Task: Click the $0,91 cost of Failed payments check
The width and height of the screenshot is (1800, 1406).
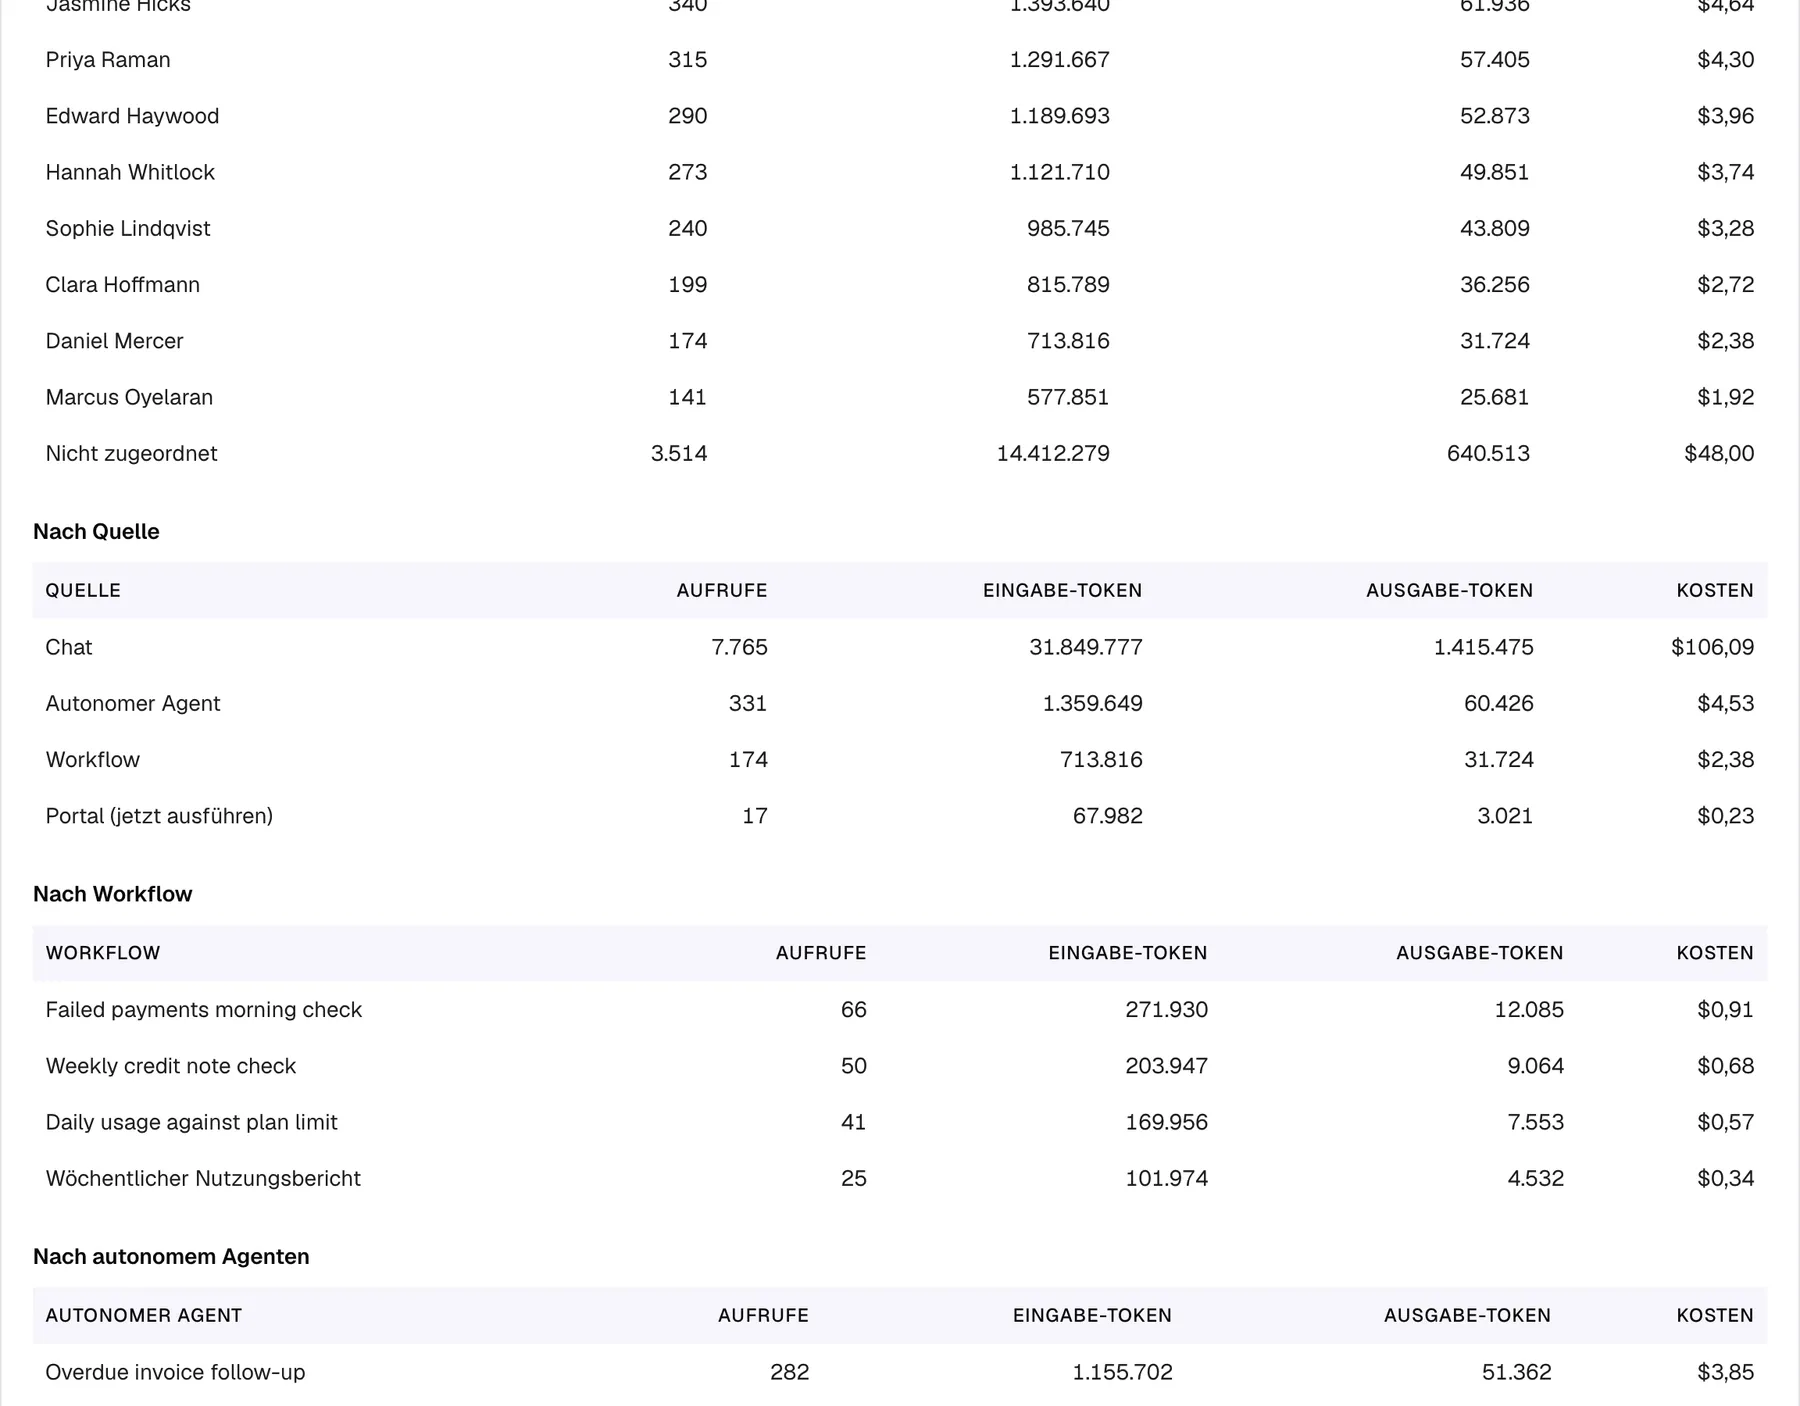Action: pyautogui.click(x=1725, y=1010)
